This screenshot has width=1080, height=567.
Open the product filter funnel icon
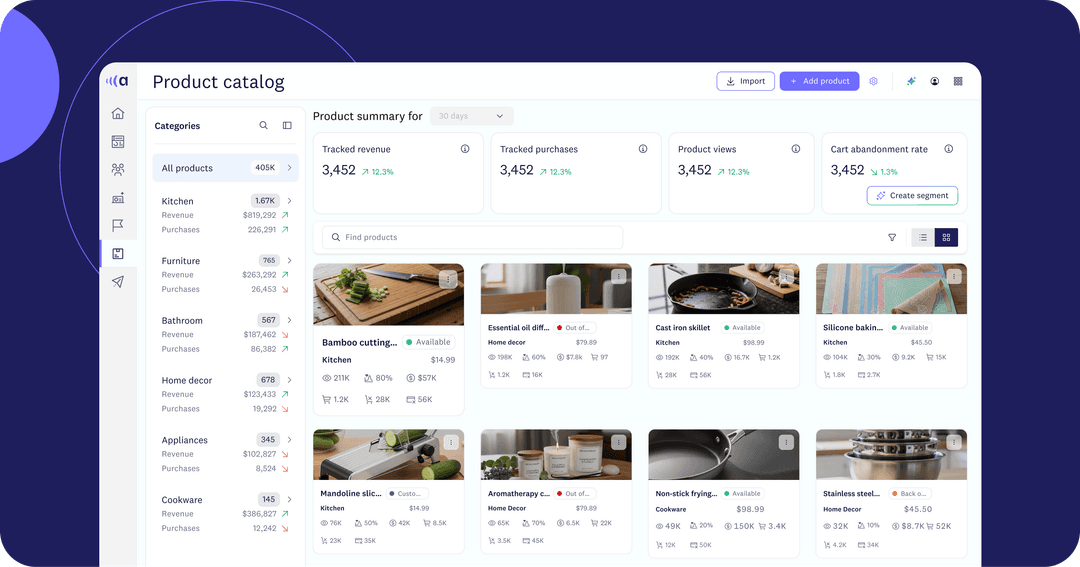point(892,238)
